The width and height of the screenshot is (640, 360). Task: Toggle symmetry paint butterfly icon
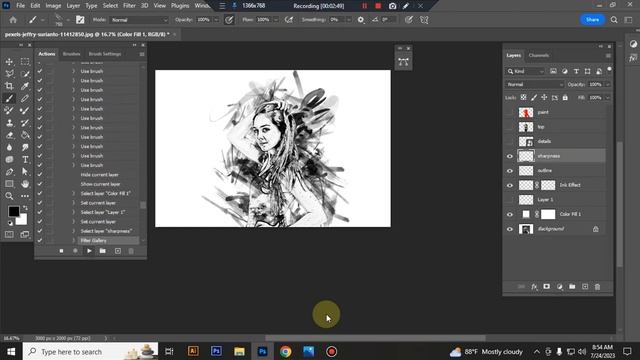click(424, 20)
